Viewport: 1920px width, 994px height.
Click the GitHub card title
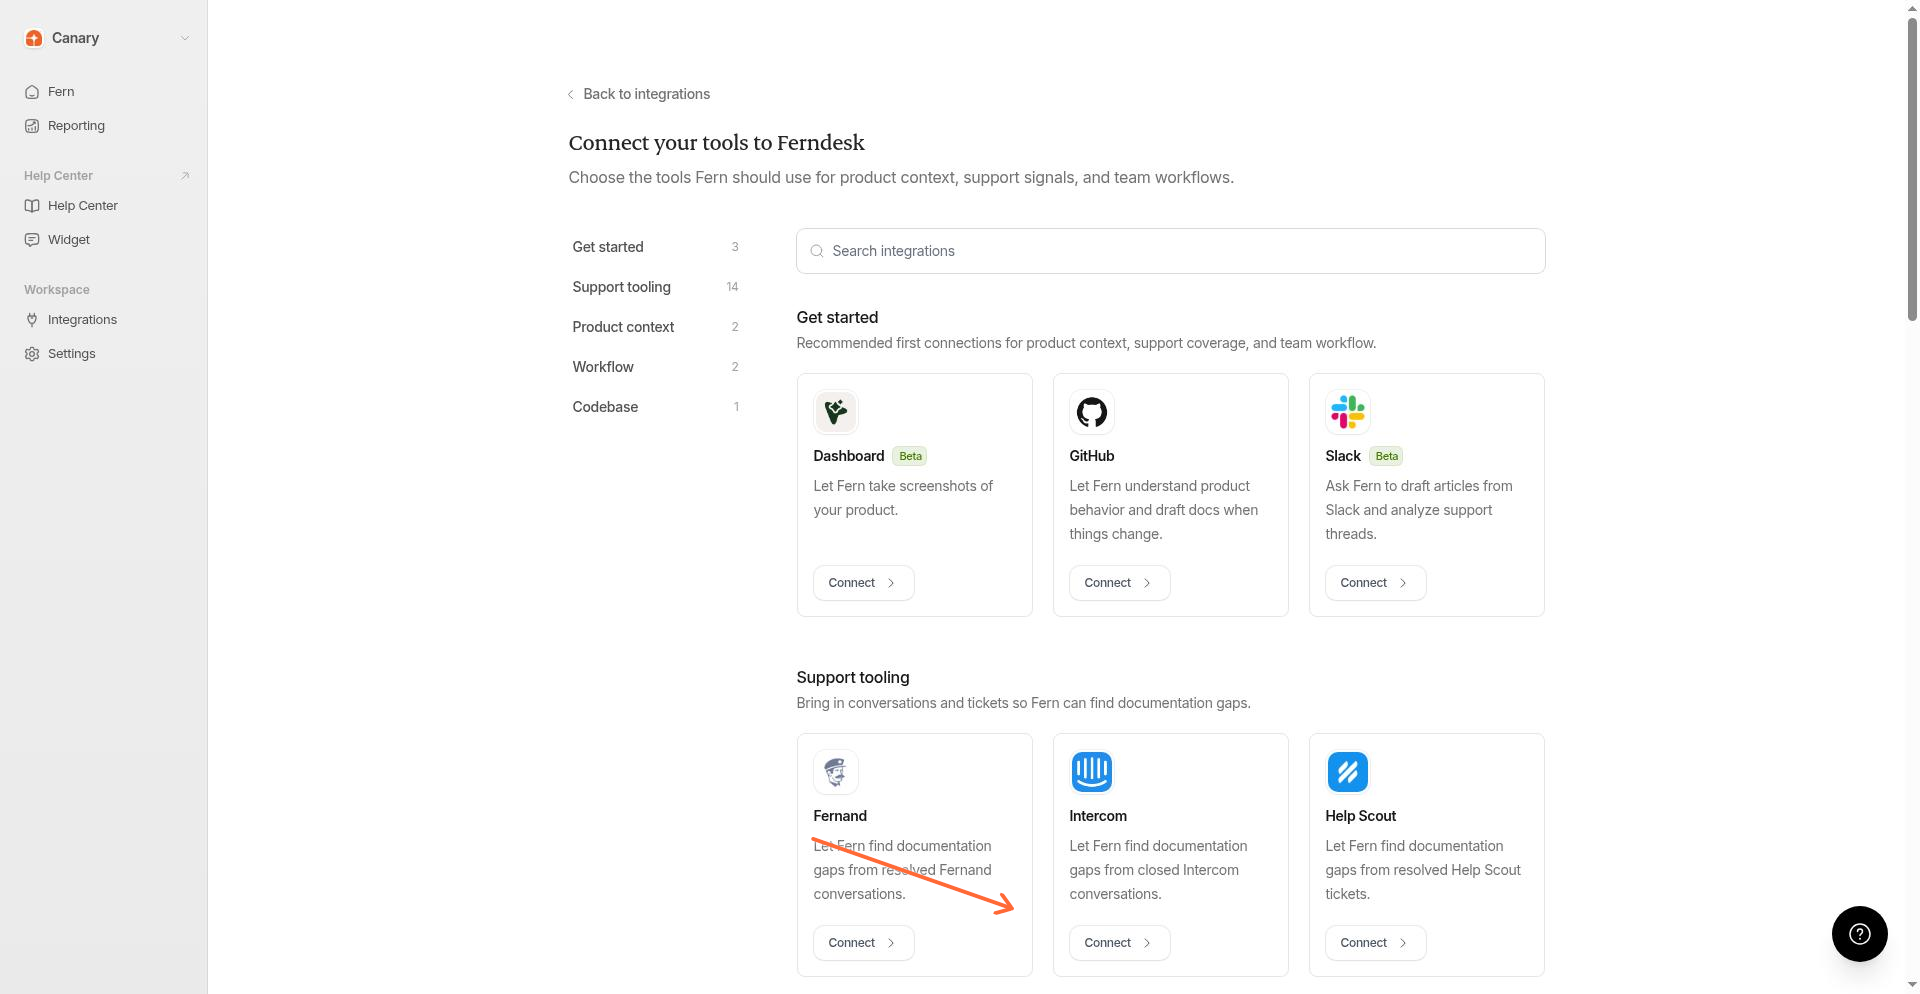[x=1092, y=456]
